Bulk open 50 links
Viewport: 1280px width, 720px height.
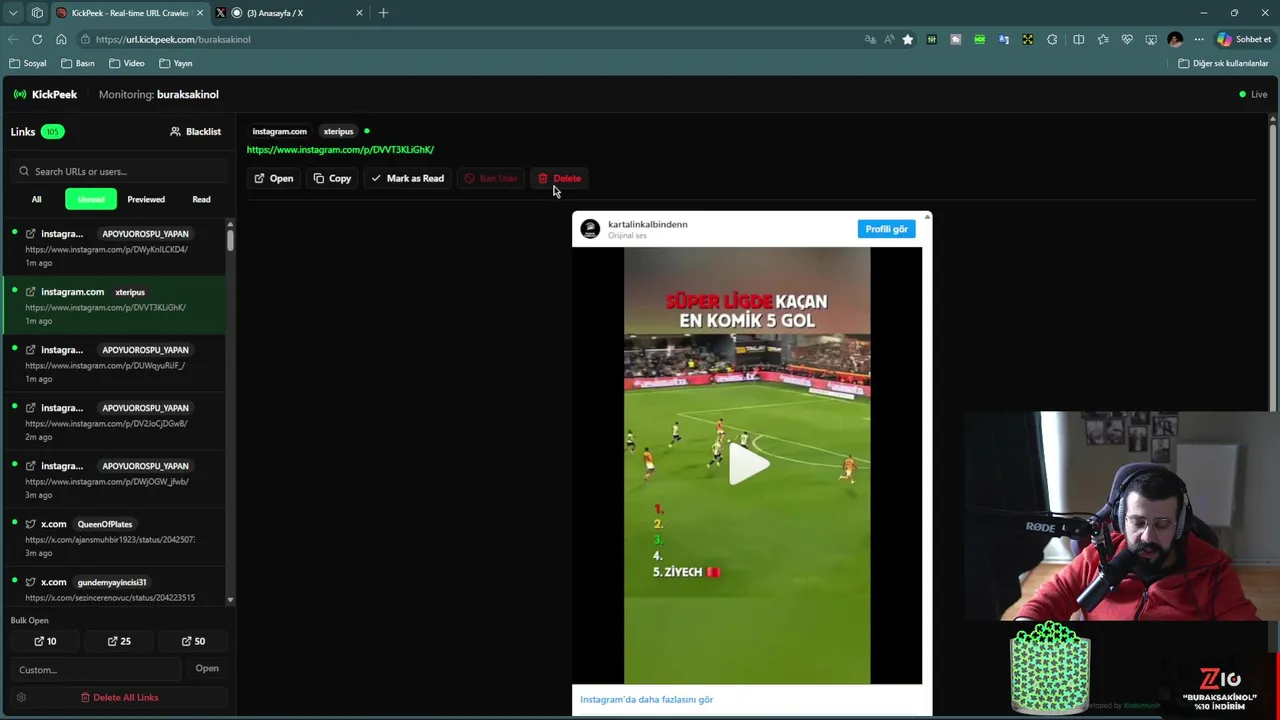click(193, 641)
